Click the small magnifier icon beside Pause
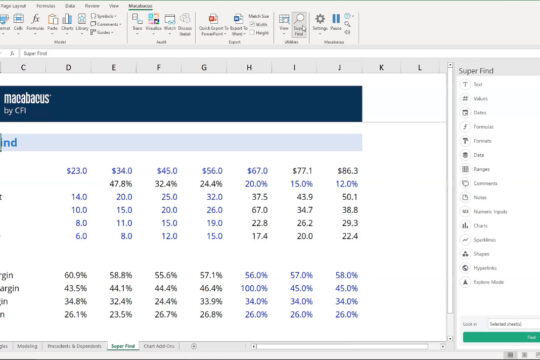This screenshot has height=360, width=540. point(347,24)
